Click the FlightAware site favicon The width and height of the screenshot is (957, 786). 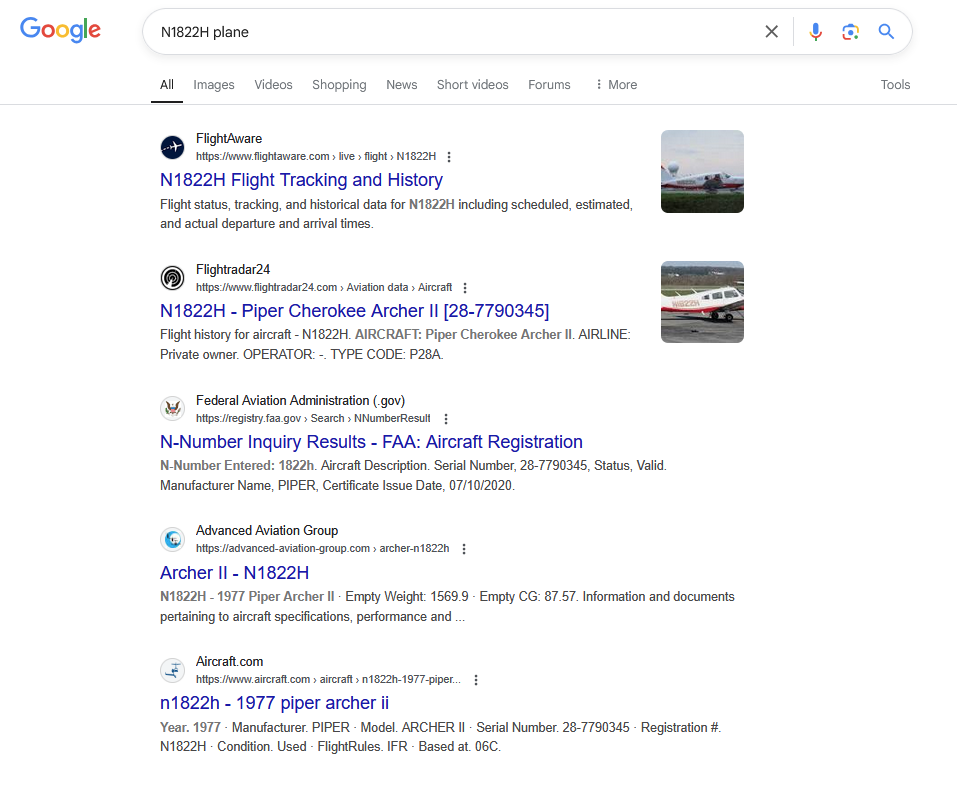point(173,148)
